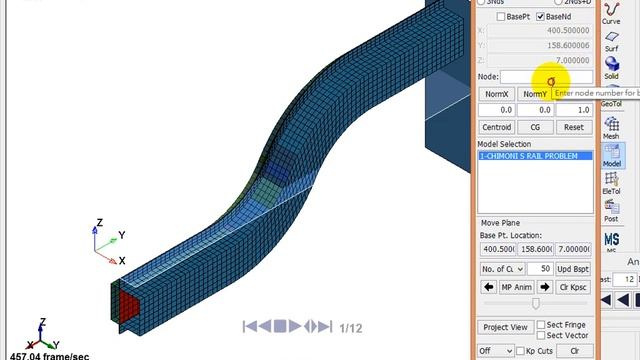Click the Move Plane slider handle

(x=536, y=303)
